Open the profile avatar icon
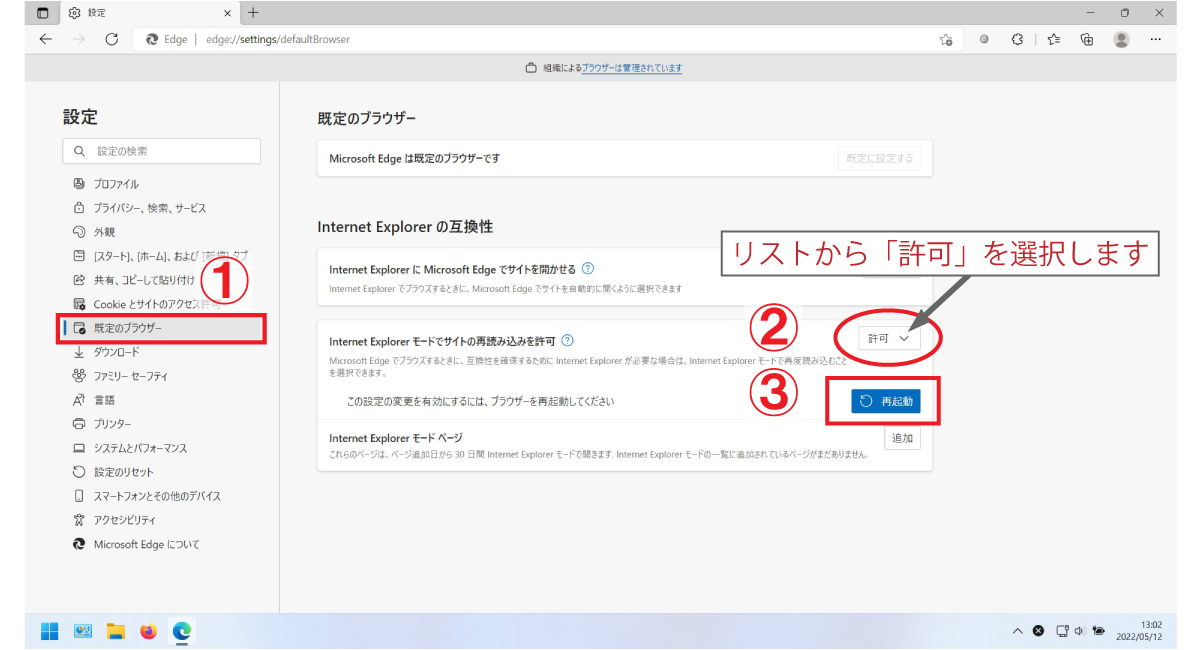 1121,40
